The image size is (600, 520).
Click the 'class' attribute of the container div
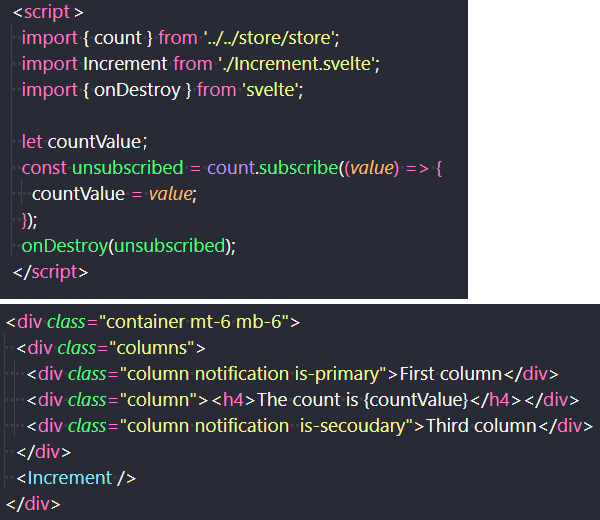[66, 322]
